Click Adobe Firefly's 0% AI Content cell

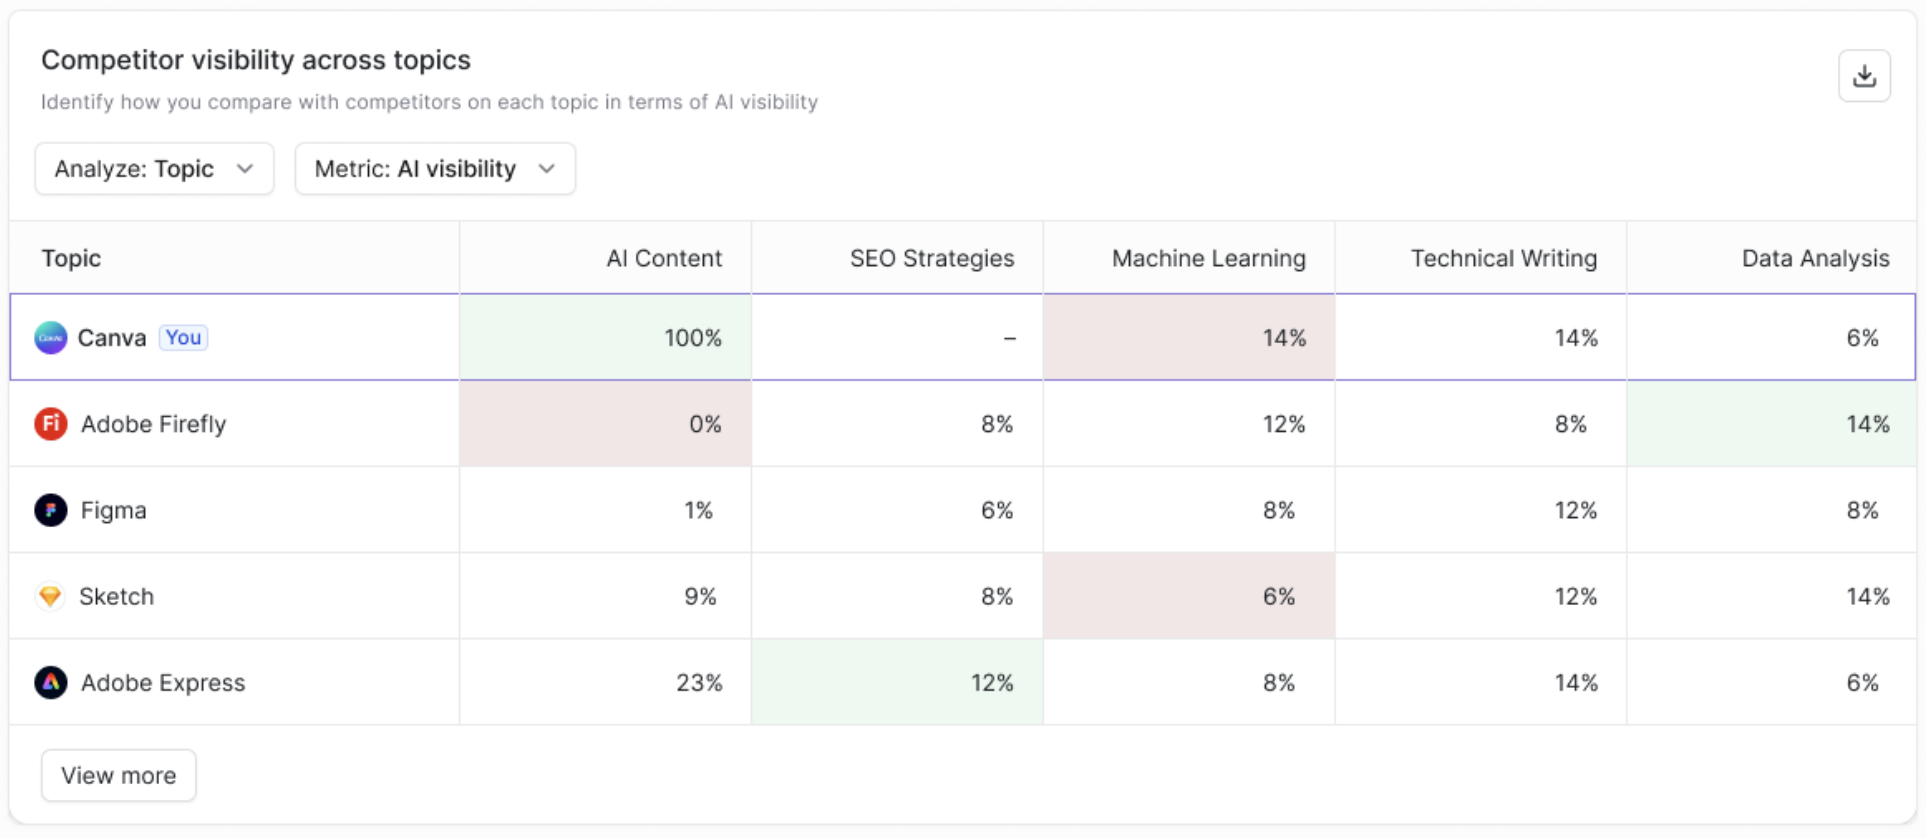tap(606, 424)
